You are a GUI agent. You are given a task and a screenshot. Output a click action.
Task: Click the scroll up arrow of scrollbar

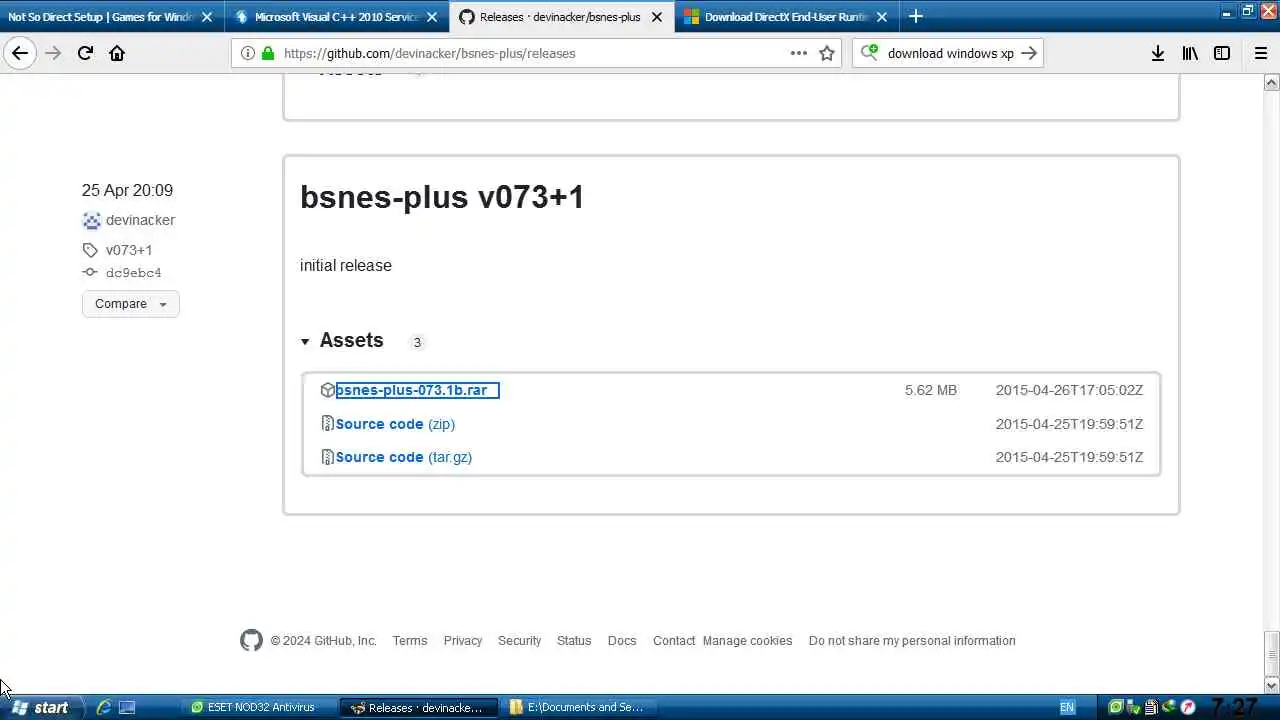point(1271,84)
